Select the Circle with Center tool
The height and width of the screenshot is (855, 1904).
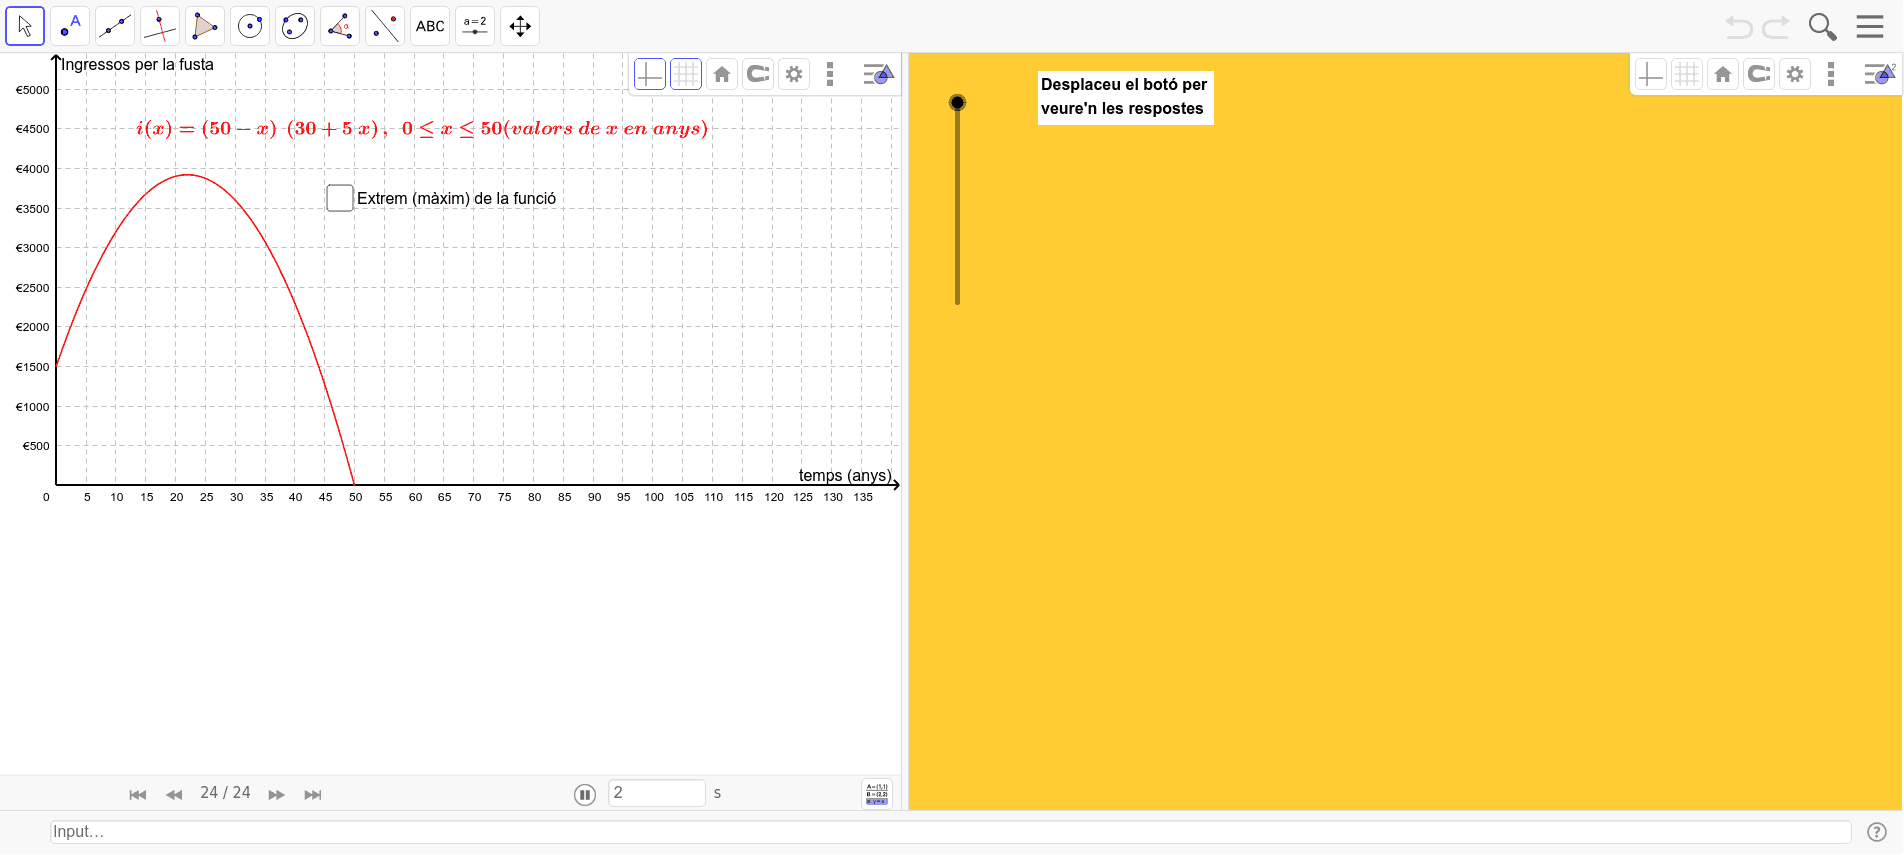click(250, 26)
